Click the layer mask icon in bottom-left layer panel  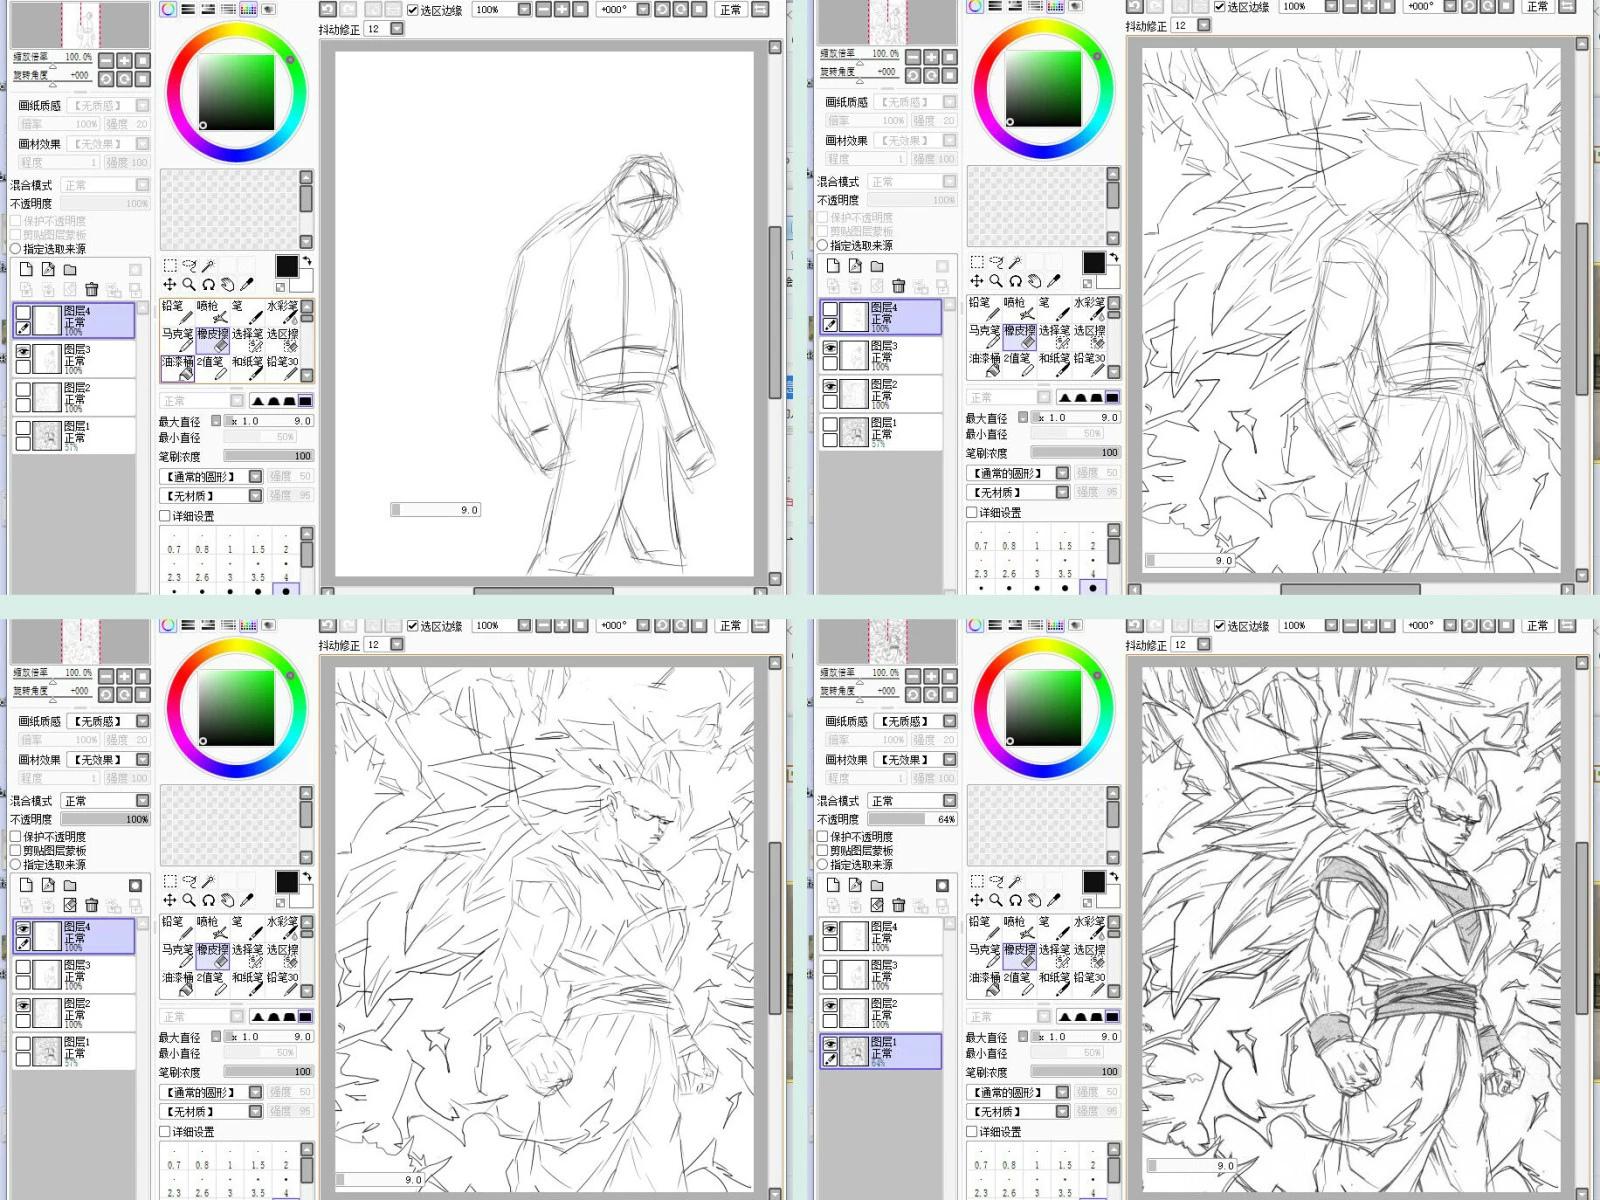(135, 886)
